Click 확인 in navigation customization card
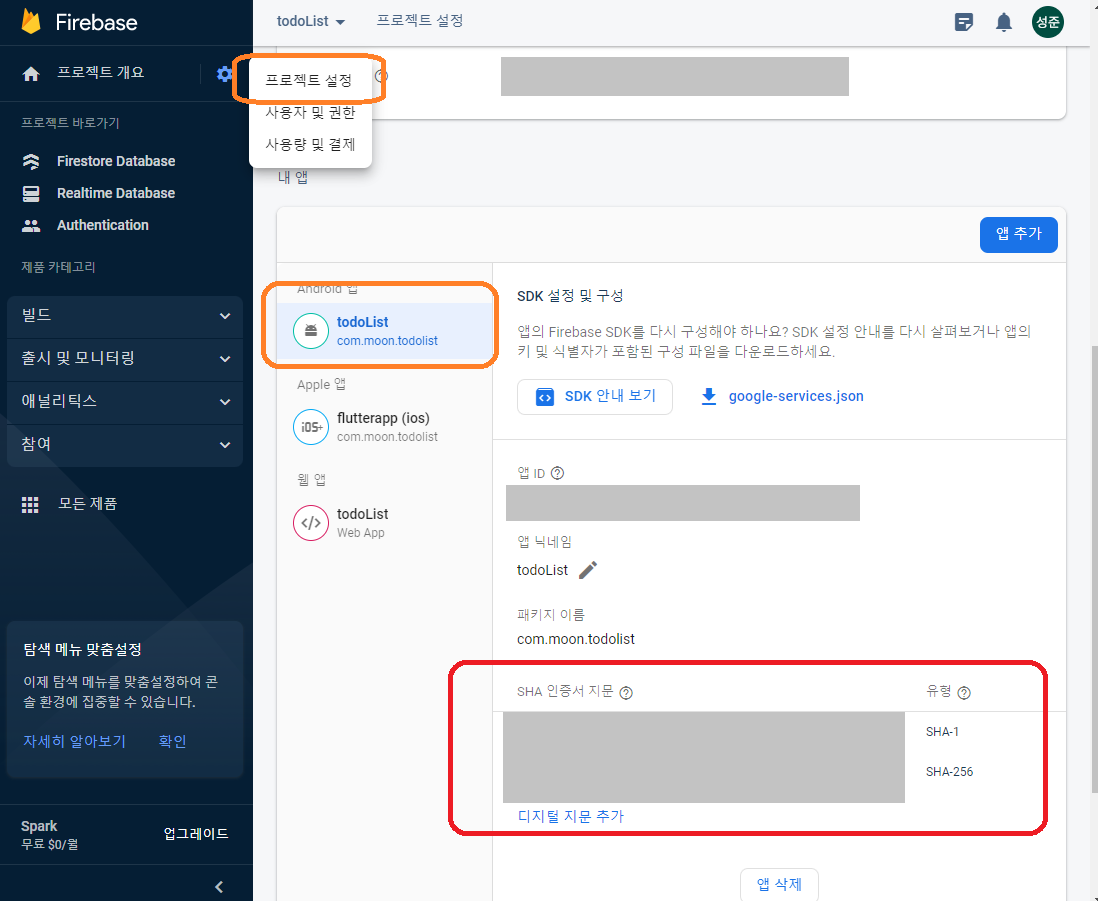Viewport: 1098px width, 901px height. click(172, 741)
